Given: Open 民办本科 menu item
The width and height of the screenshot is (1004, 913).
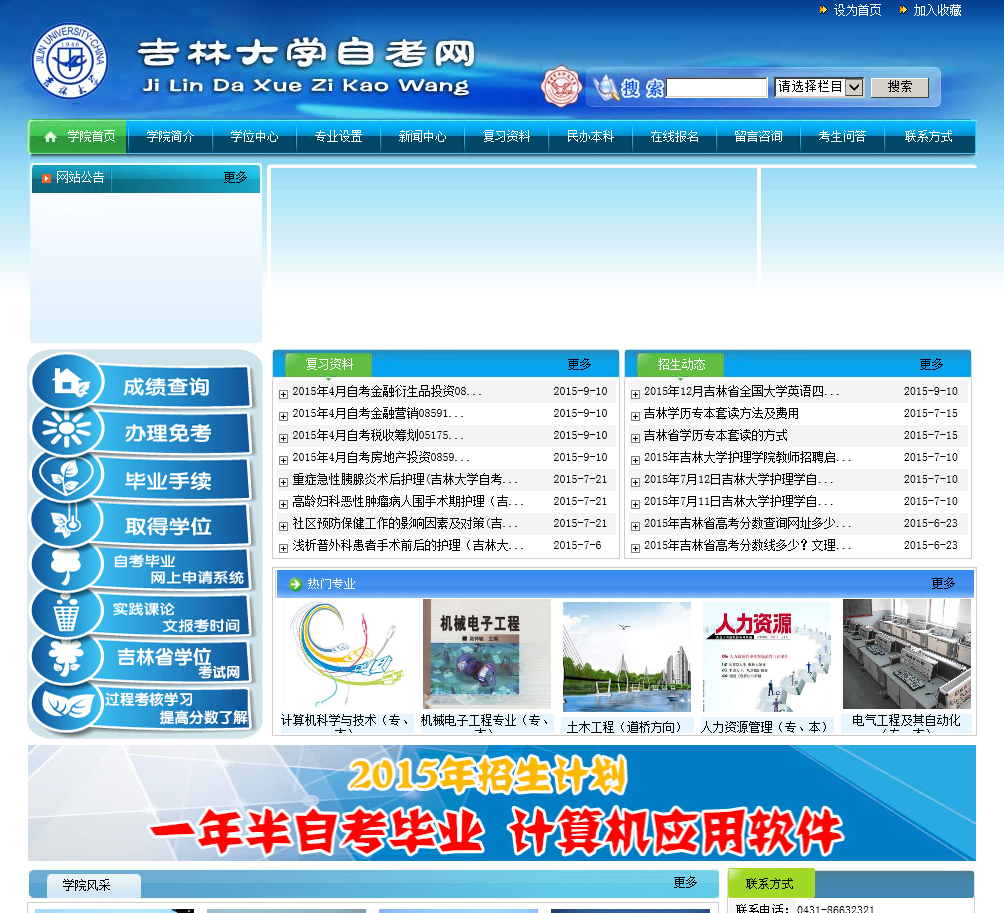Looking at the screenshot, I should [590, 136].
